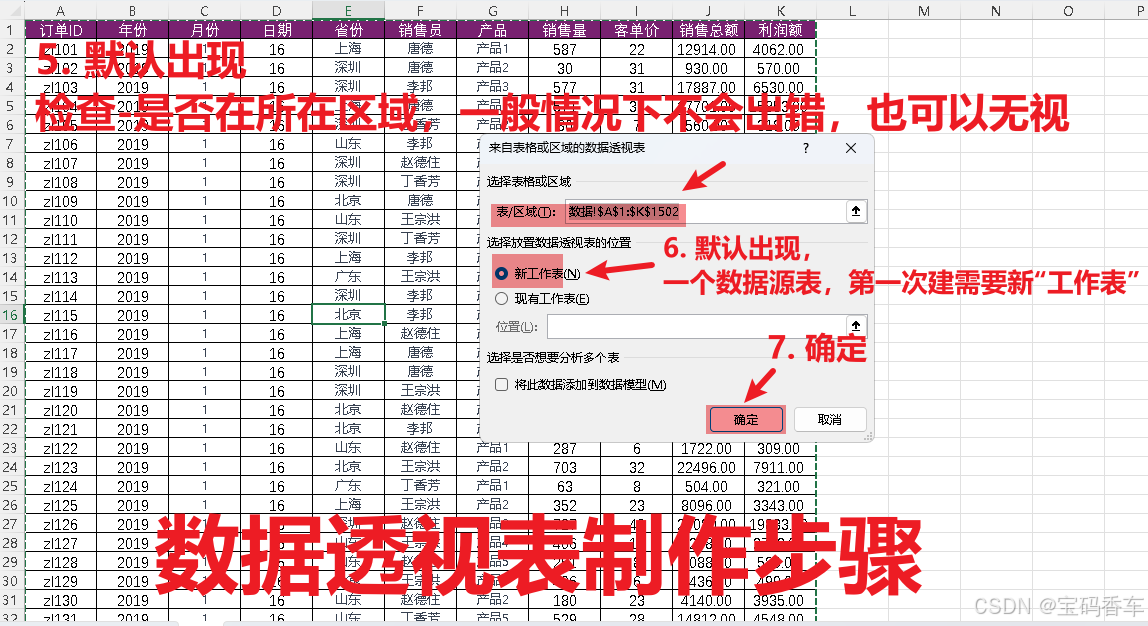Screen dimensions: 1148x626
Task: Click 产品1 cell in row 2
Action: tap(492, 49)
